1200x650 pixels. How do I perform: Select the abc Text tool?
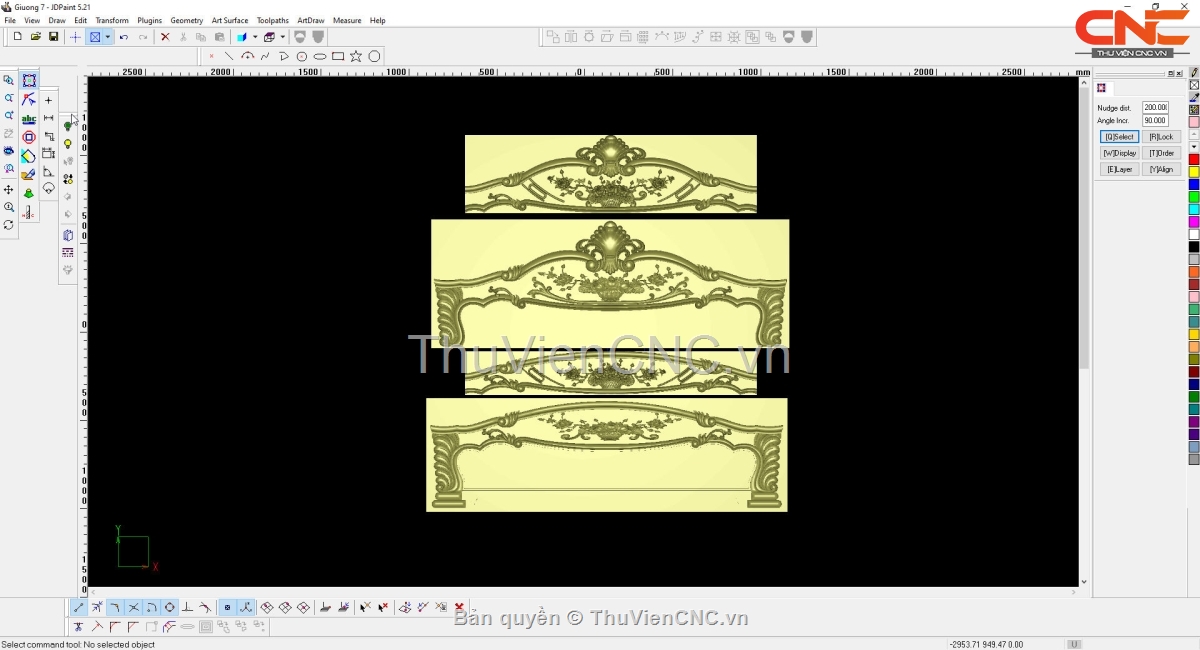pyautogui.click(x=29, y=119)
